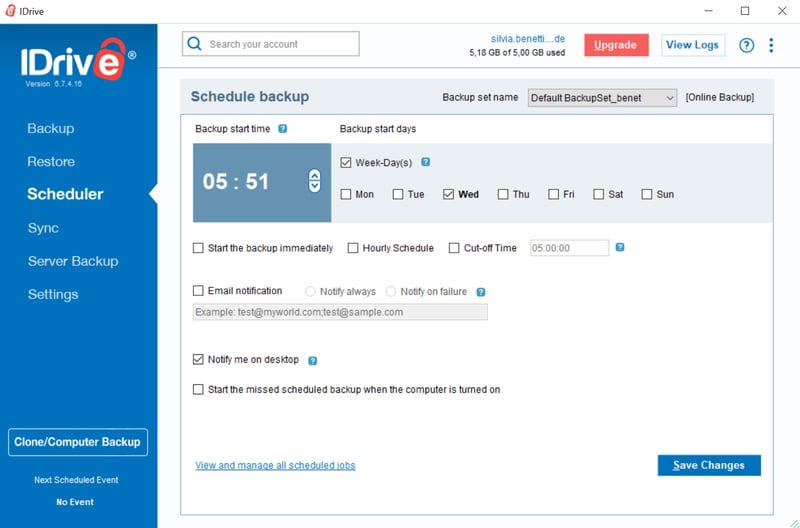Toggle Start the backup immediately checkbox
This screenshot has width=800, height=528.
198,248
